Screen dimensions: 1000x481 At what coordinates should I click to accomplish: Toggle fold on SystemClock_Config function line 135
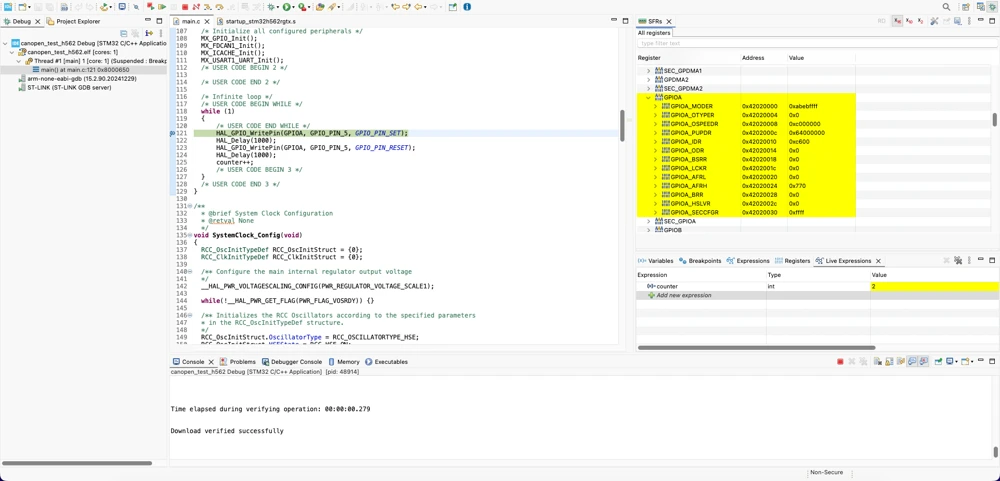click(x=189, y=235)
